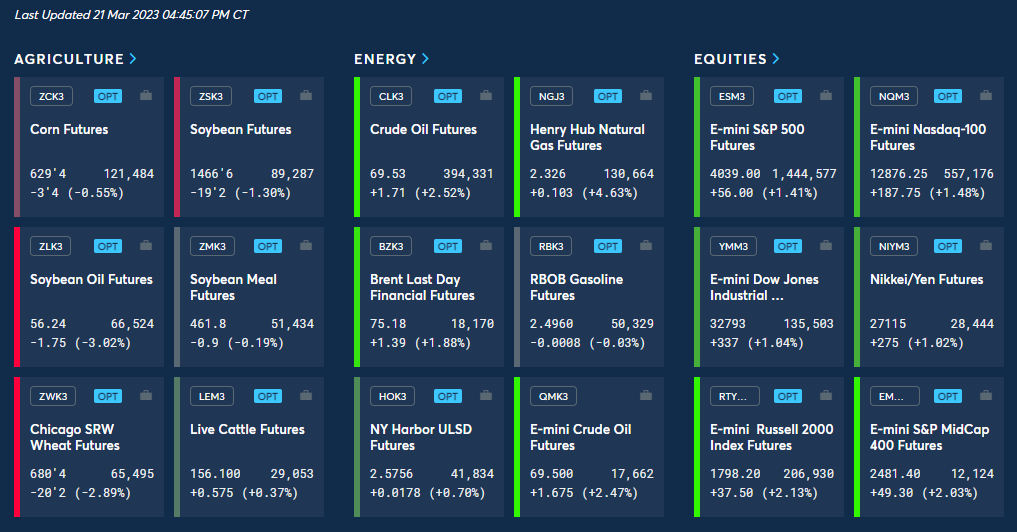
Task: Click briefcase icon on NY Harbor ULSD card
Action: pyautogui.click(x=486, y=395)
